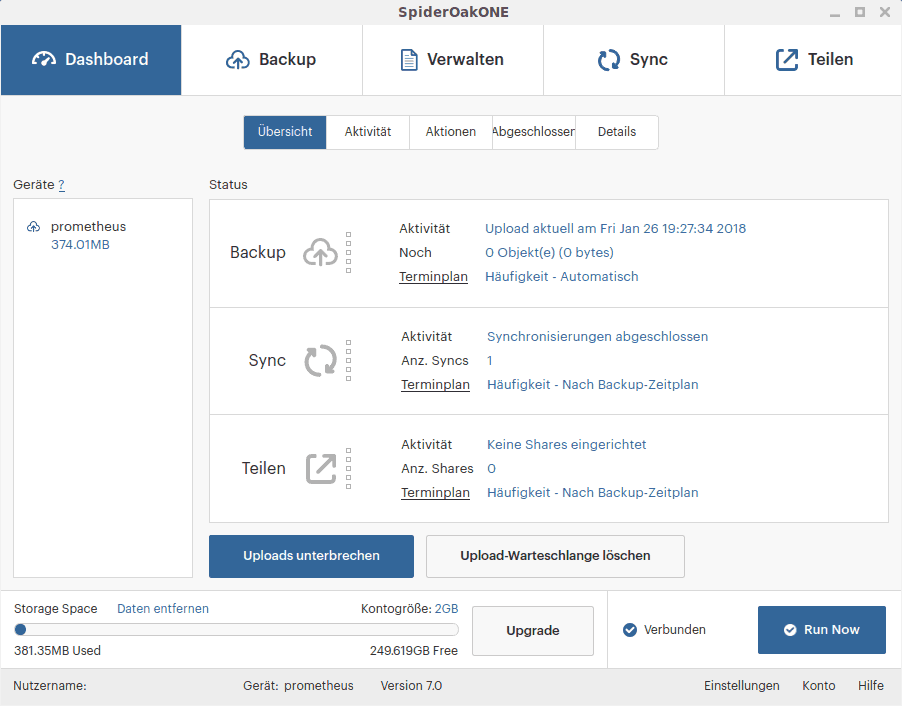Open Terminplan link in Sync row
The image size is (902, 706).
[x=435, y=385]
